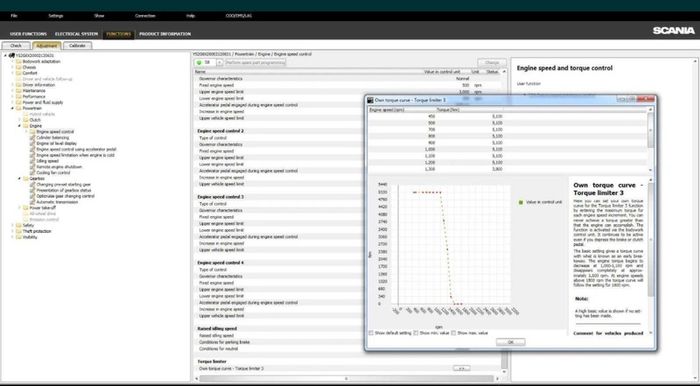Switch to Product Information section

[x=165, y=34]
